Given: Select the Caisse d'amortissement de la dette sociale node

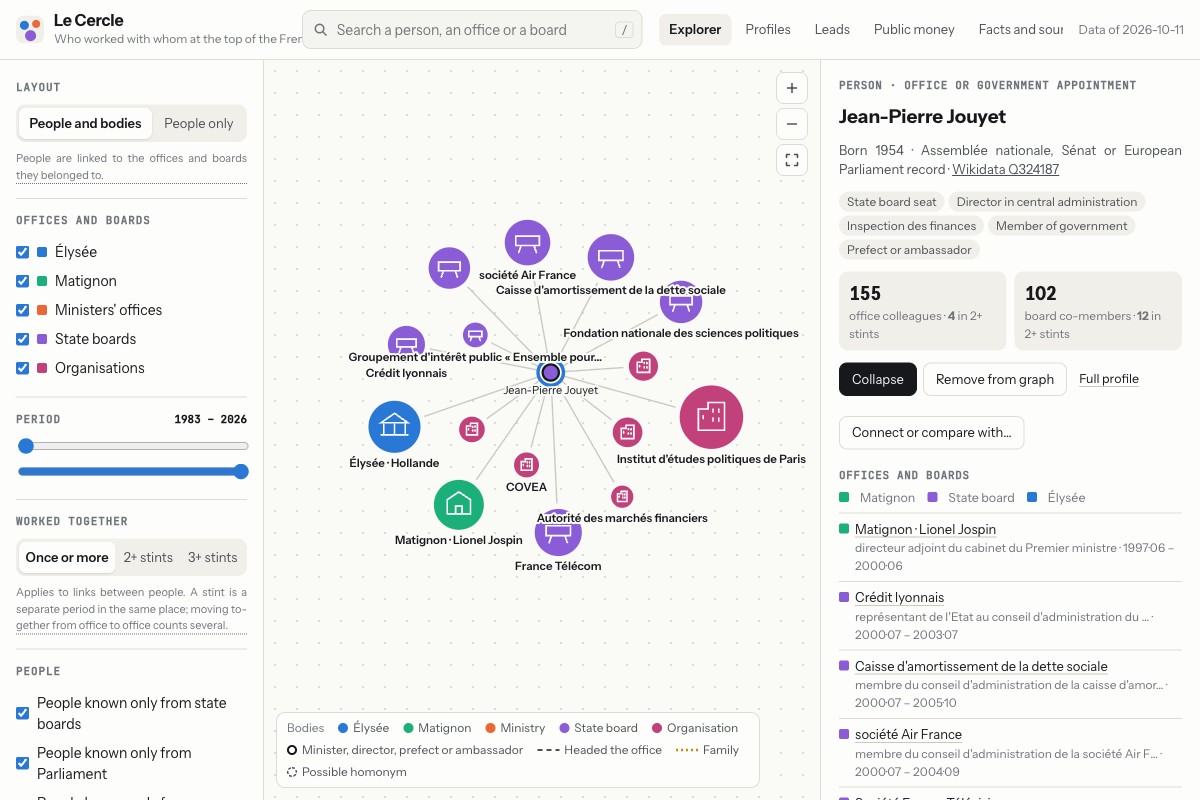Looking at the screenshot, I should click(611, 258).
